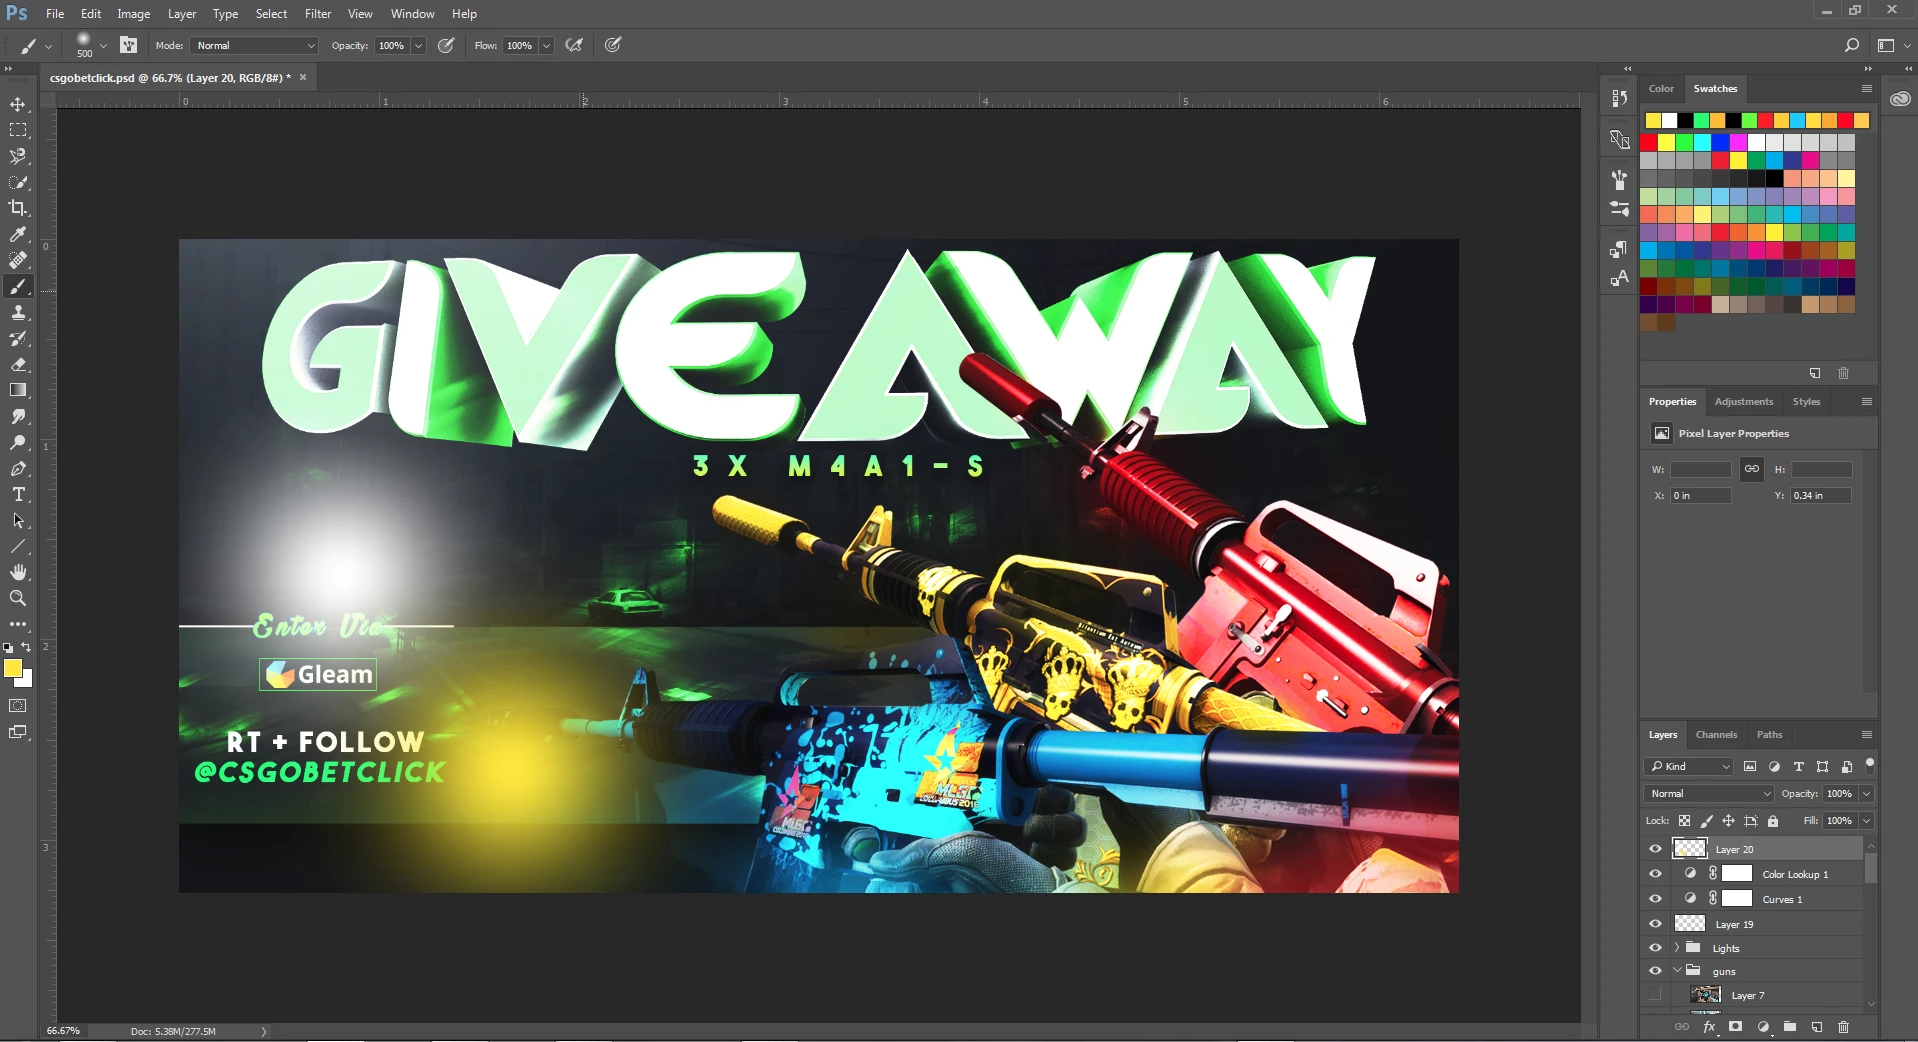Screen dimensions: 1918x1042
Task: Toggle Quick Mask mode
Action: [x=18, y=706]
